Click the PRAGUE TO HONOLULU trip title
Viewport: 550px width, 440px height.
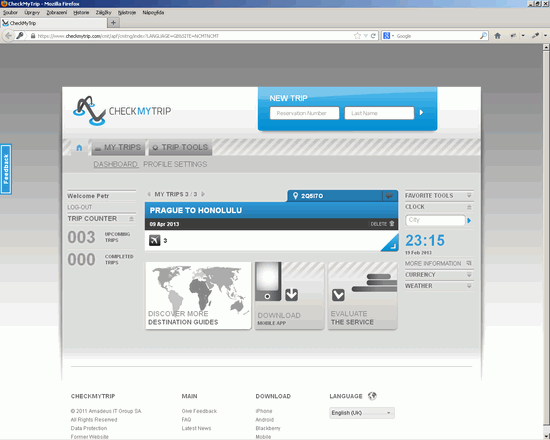196,210
